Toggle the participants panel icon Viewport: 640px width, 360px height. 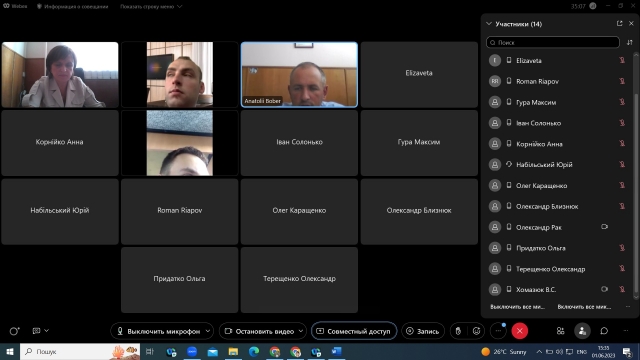582,331
